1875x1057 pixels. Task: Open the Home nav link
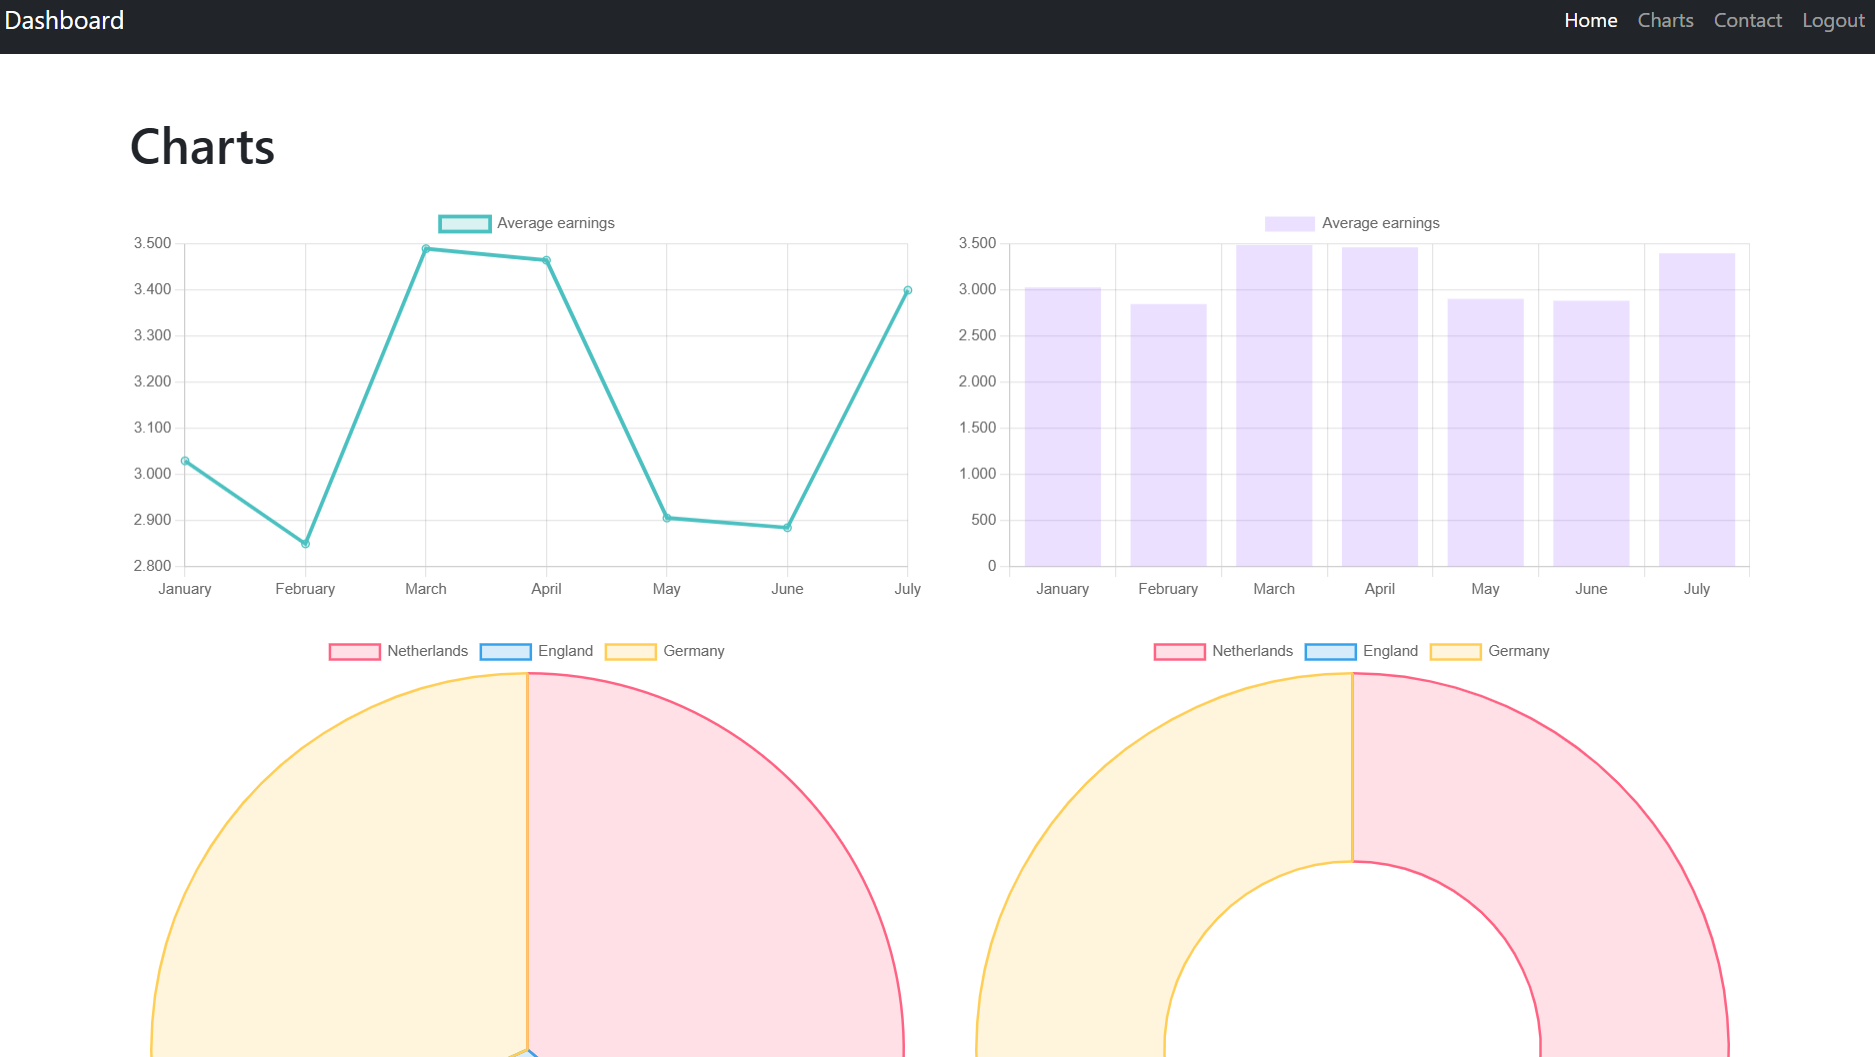tap(1590, 21)
